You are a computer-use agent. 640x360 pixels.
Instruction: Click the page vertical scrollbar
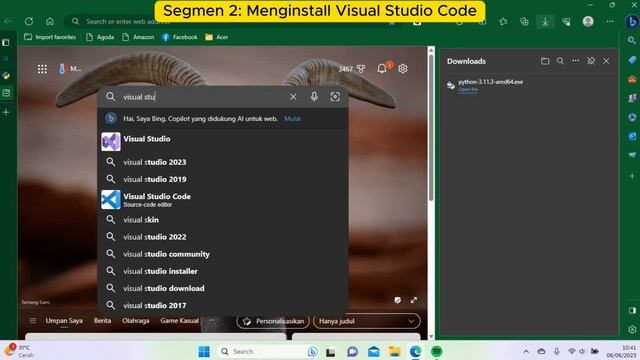(431, 127)
